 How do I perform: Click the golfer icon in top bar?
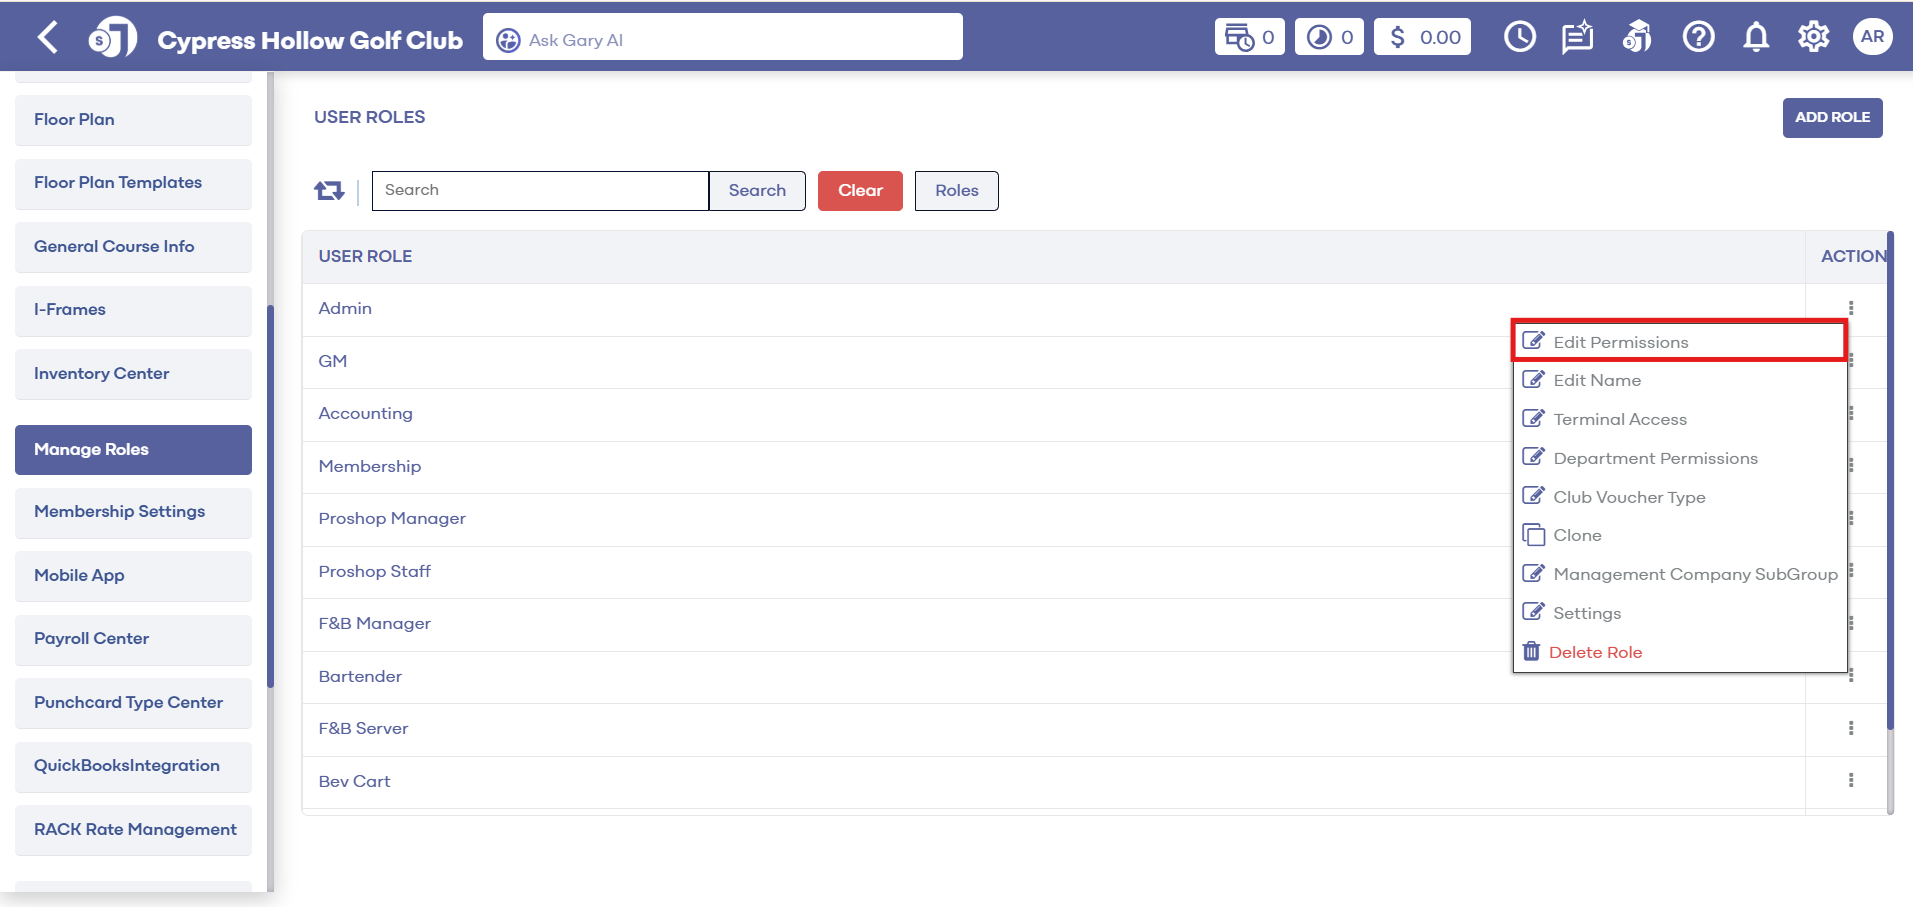tap(1637, 38)
